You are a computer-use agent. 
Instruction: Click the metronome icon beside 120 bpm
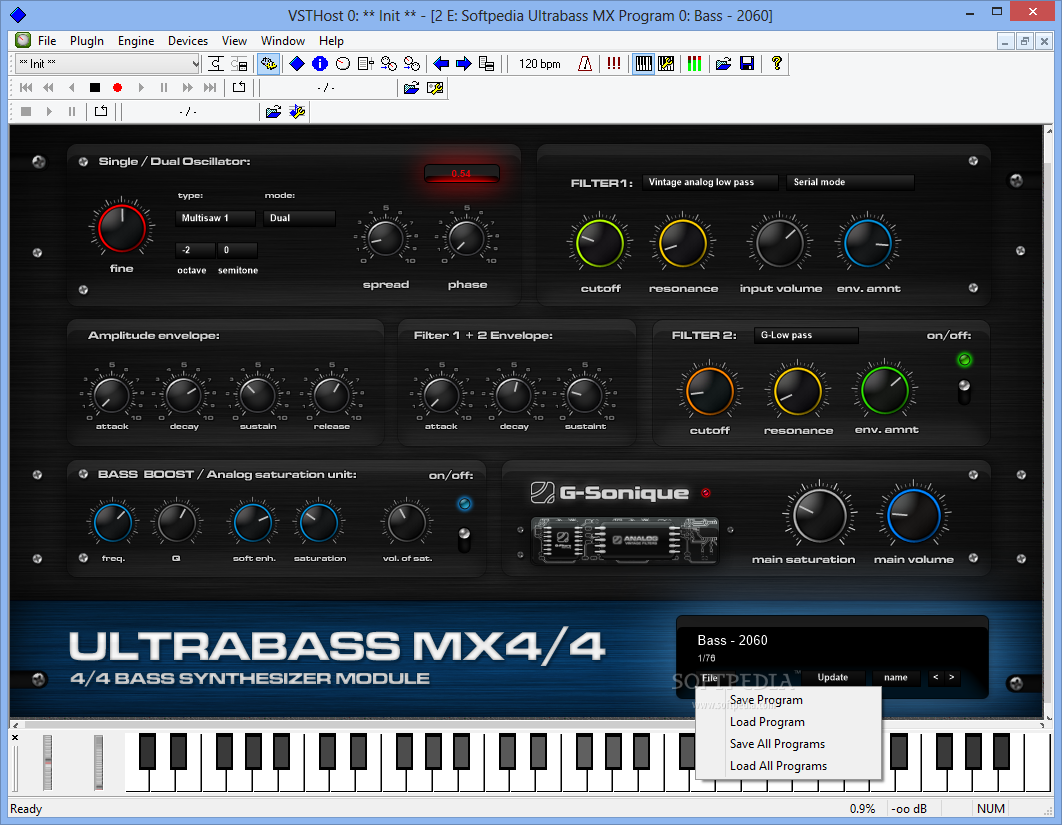click(x=585, y=64)
